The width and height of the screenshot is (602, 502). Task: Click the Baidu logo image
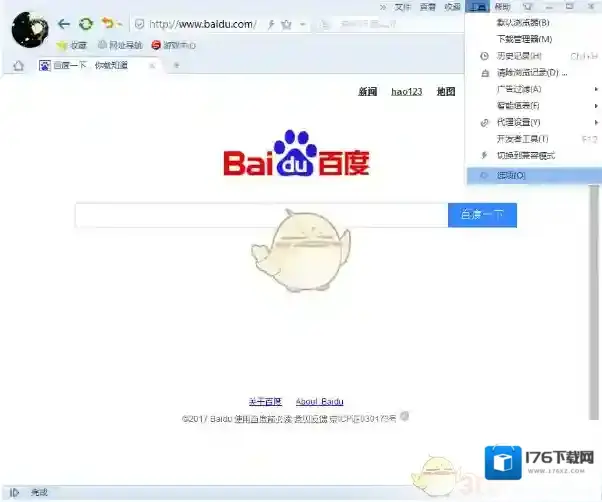point(296,154)
